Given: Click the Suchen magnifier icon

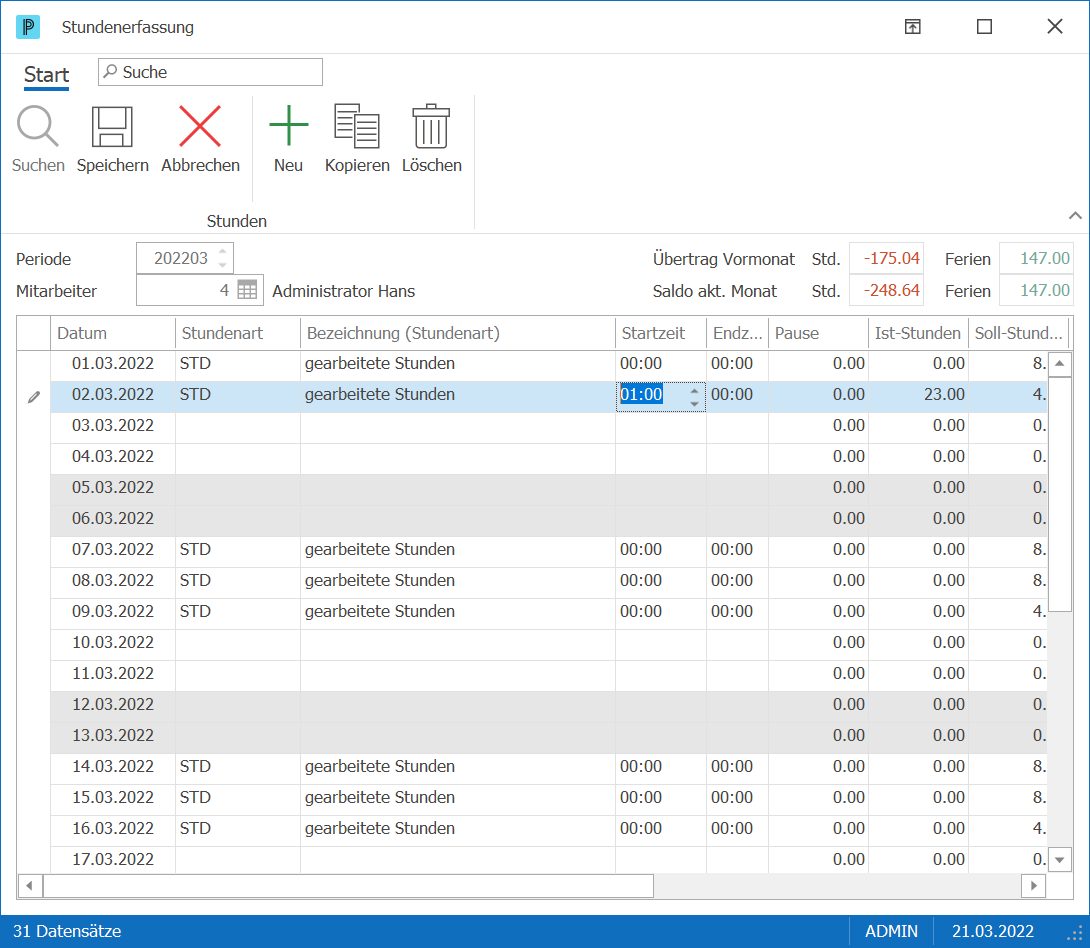Looking at the screenshot, I should (x=38, y=126).
